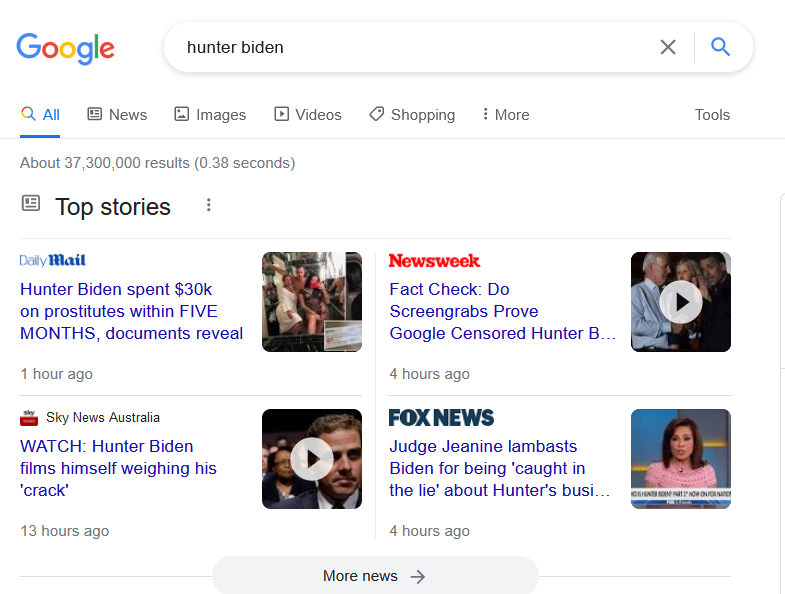Open the Shopping tab
Image resolution: width=785 pixels, height=594 pixels.
click(x=412, y=115)
